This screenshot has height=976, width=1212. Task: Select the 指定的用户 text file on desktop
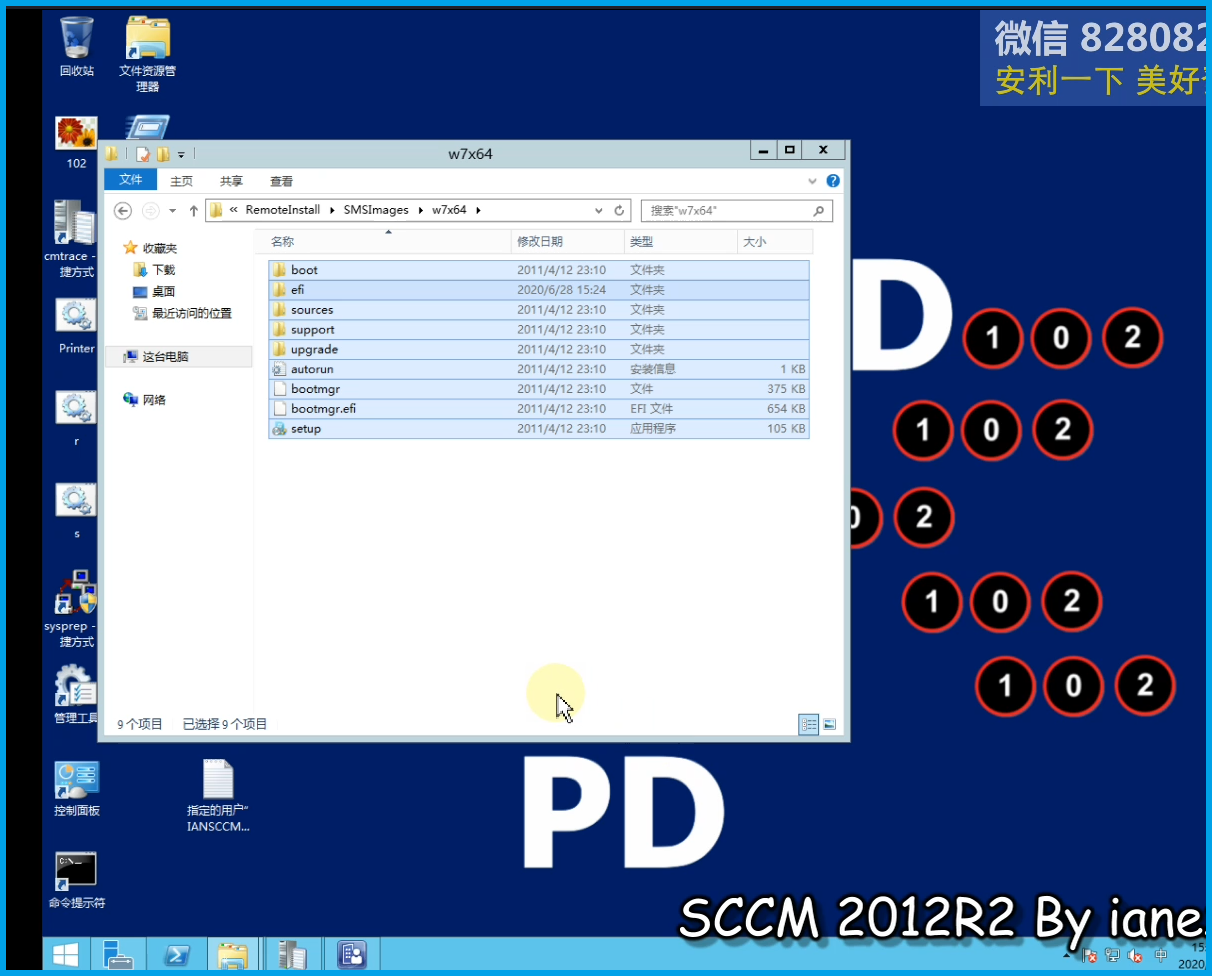(218, 796)
